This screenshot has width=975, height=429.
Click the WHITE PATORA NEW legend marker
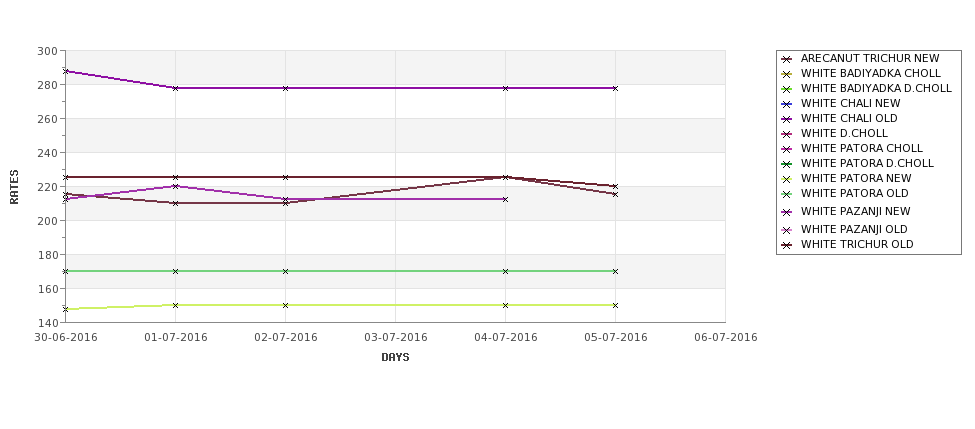787,179
